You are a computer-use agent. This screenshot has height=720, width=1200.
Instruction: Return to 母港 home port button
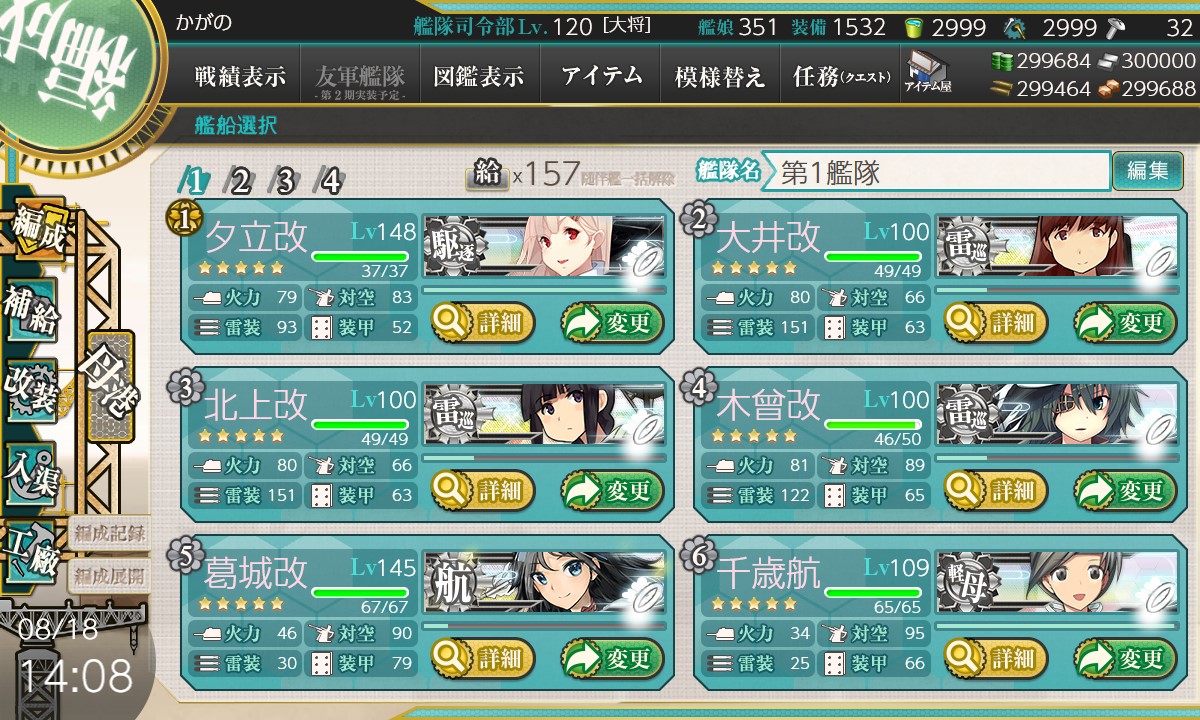(x=111, y=387)
